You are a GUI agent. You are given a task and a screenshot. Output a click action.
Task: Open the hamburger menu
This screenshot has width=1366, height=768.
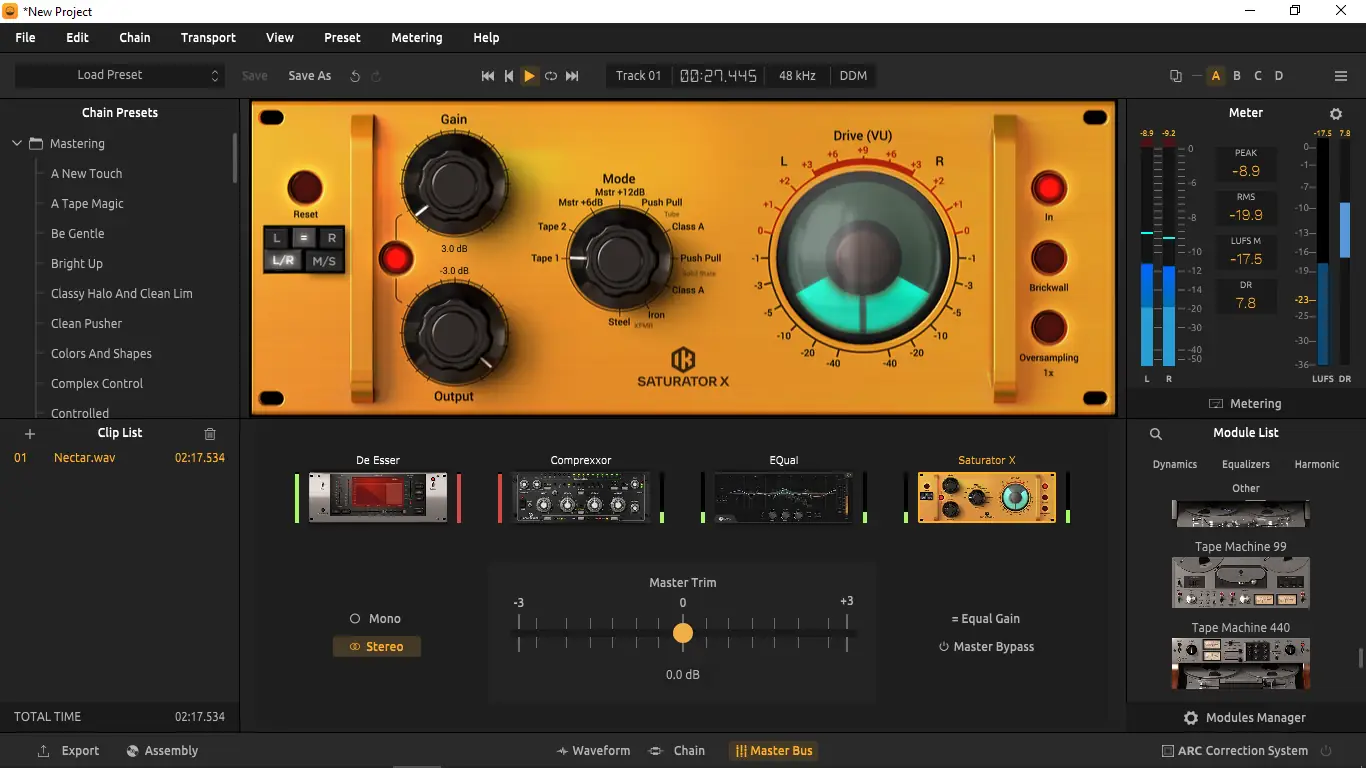[x=1340, y=75]
